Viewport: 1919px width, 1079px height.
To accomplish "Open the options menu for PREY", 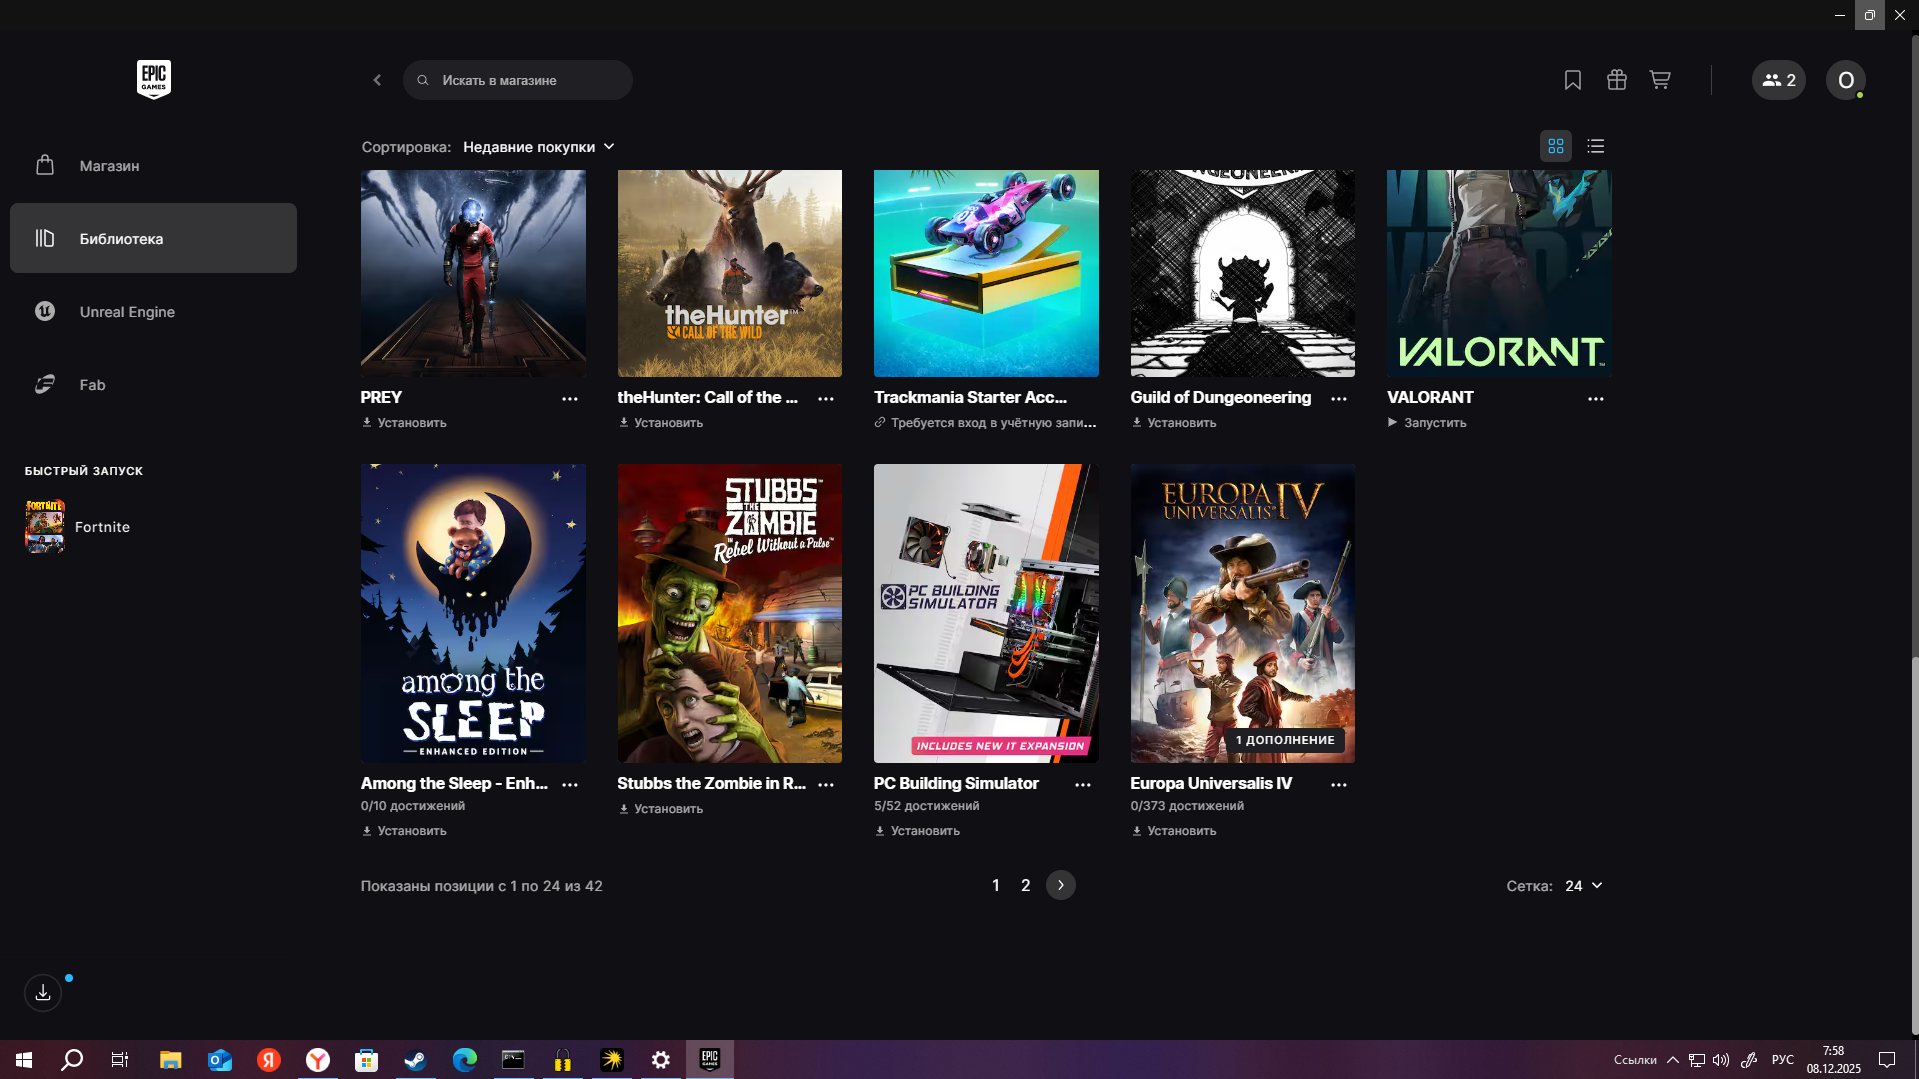I will pyautogui.click(x=569, y=399).
